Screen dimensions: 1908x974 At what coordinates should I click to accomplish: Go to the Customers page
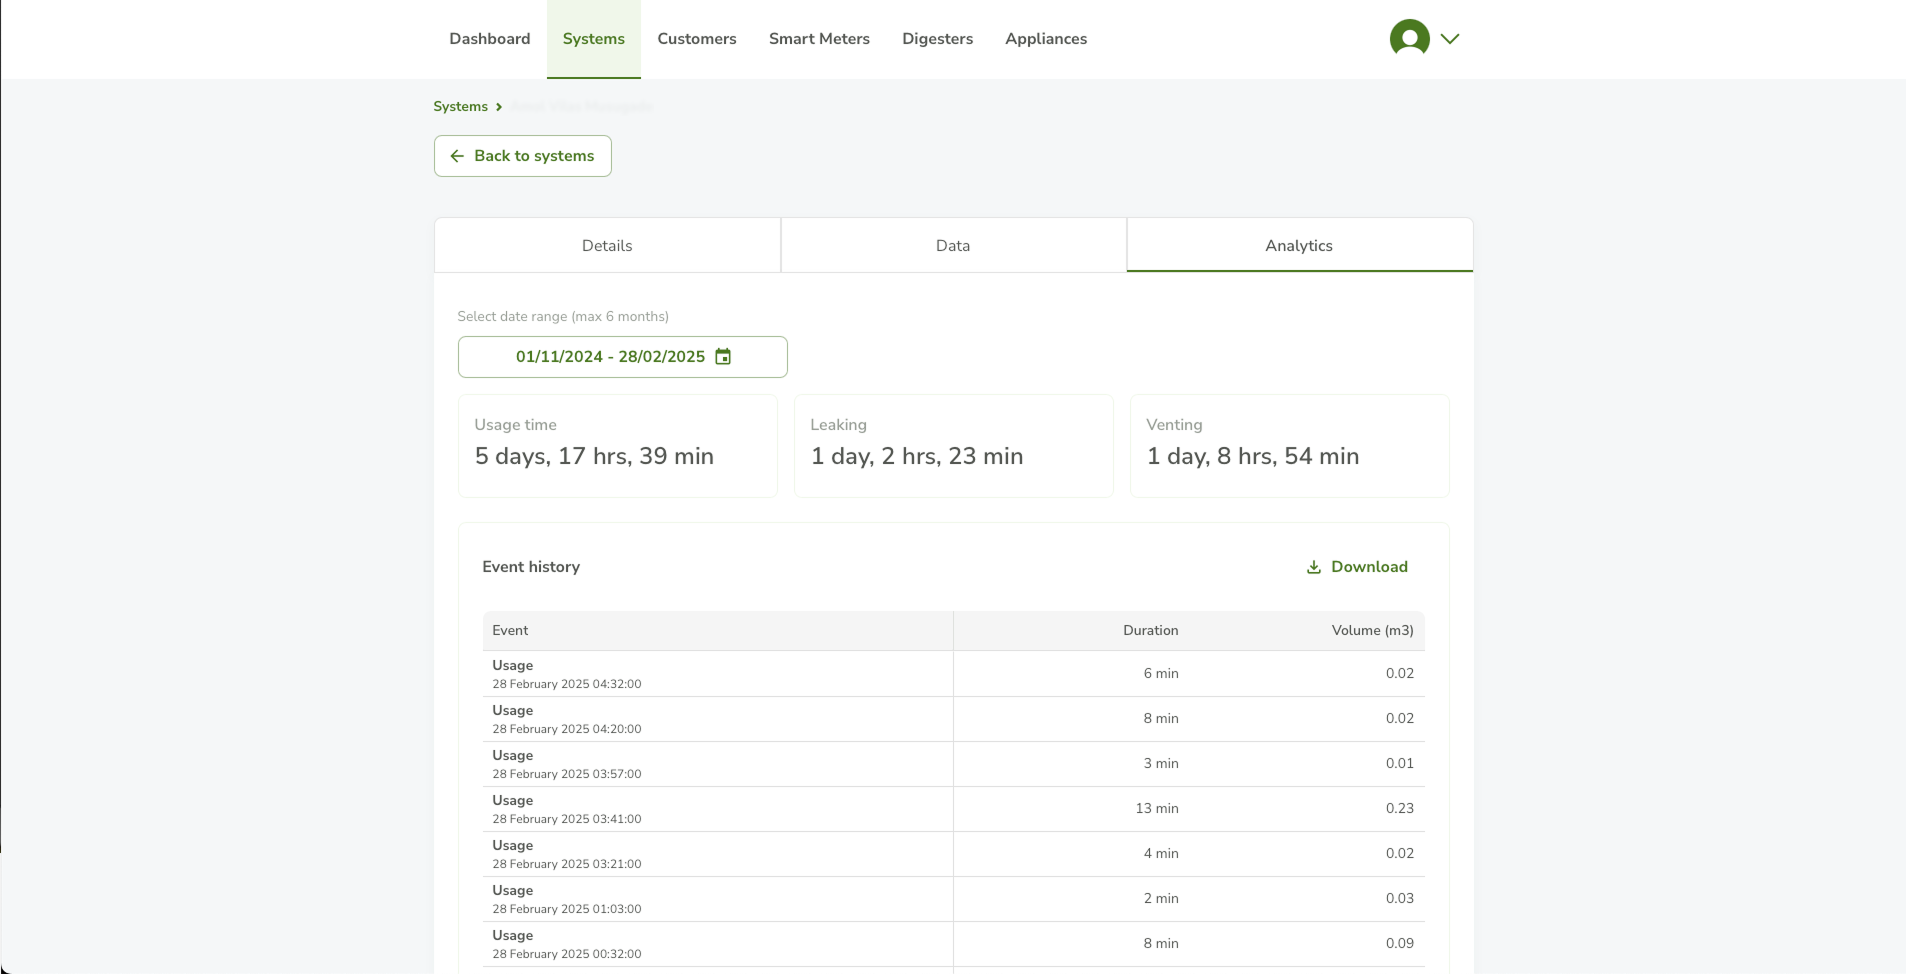click(697, 39)
